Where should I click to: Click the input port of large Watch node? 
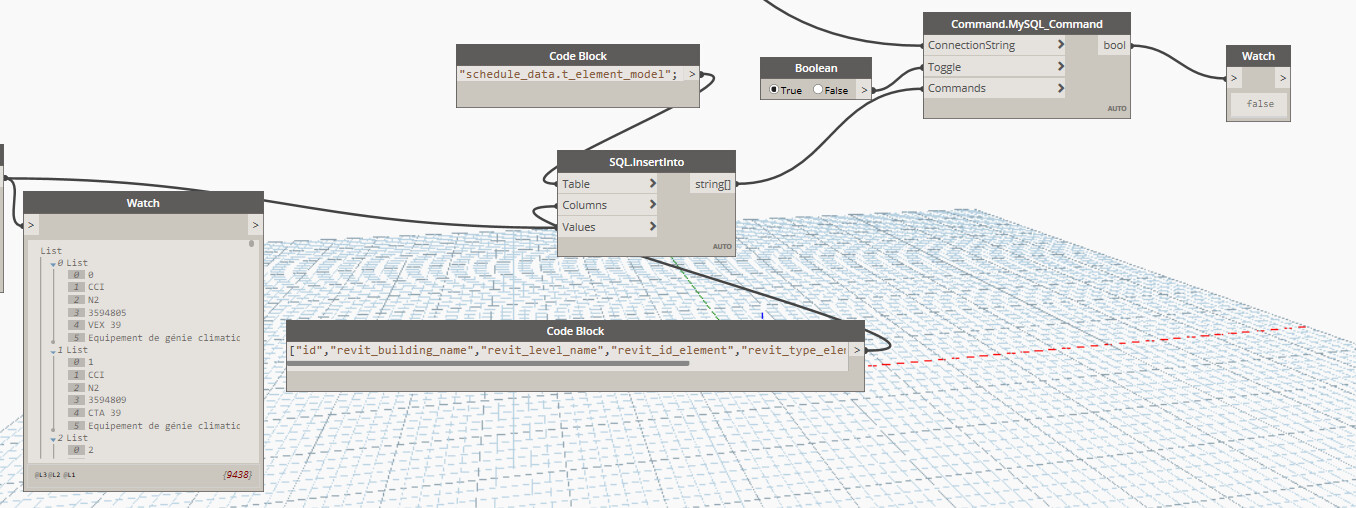(31, 225)
